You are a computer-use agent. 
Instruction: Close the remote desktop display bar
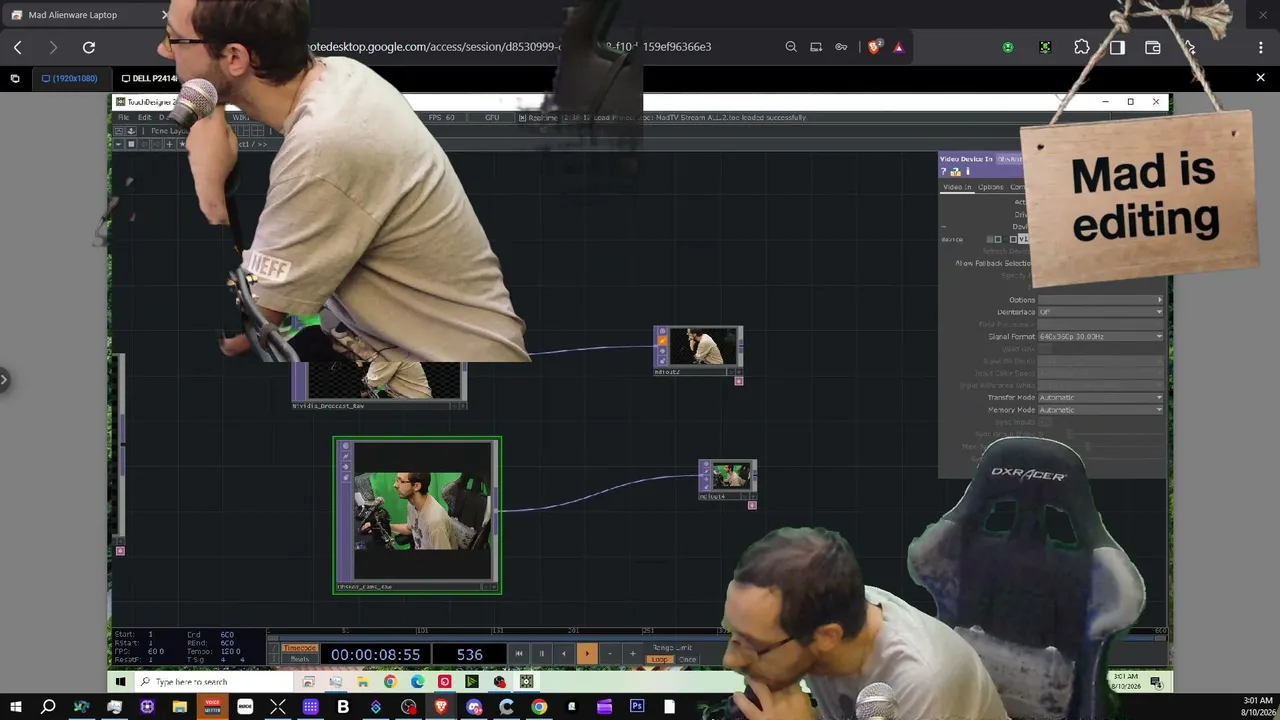(1260, 78)
